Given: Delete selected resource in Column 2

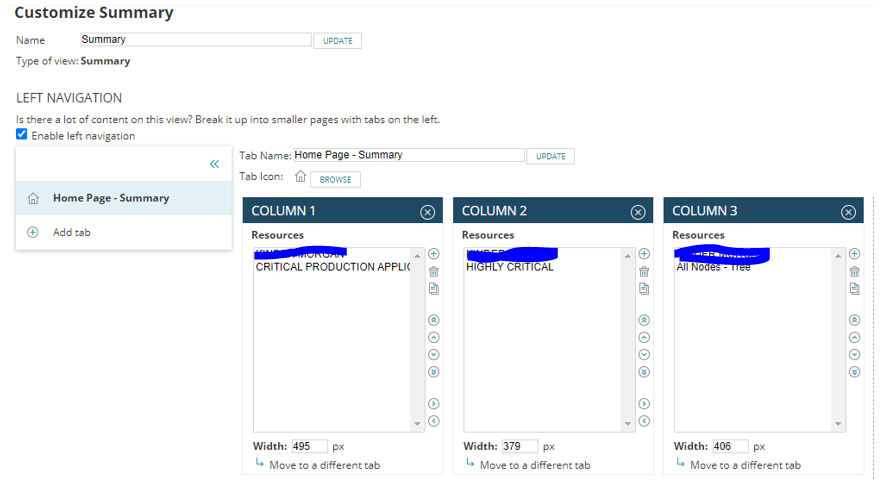Looking at the screenshot, I should point(644,271).
